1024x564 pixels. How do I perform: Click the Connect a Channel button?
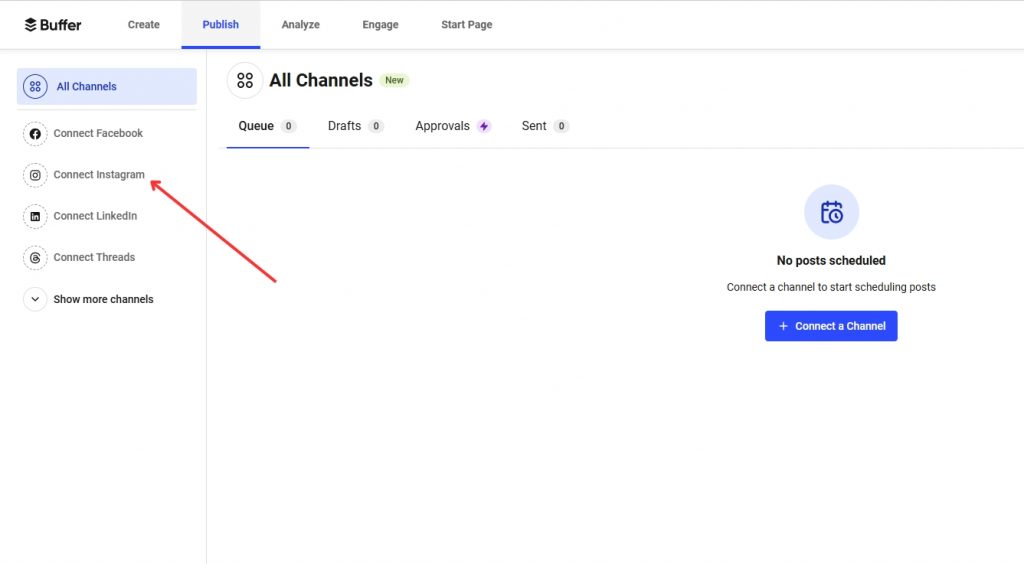831,326
